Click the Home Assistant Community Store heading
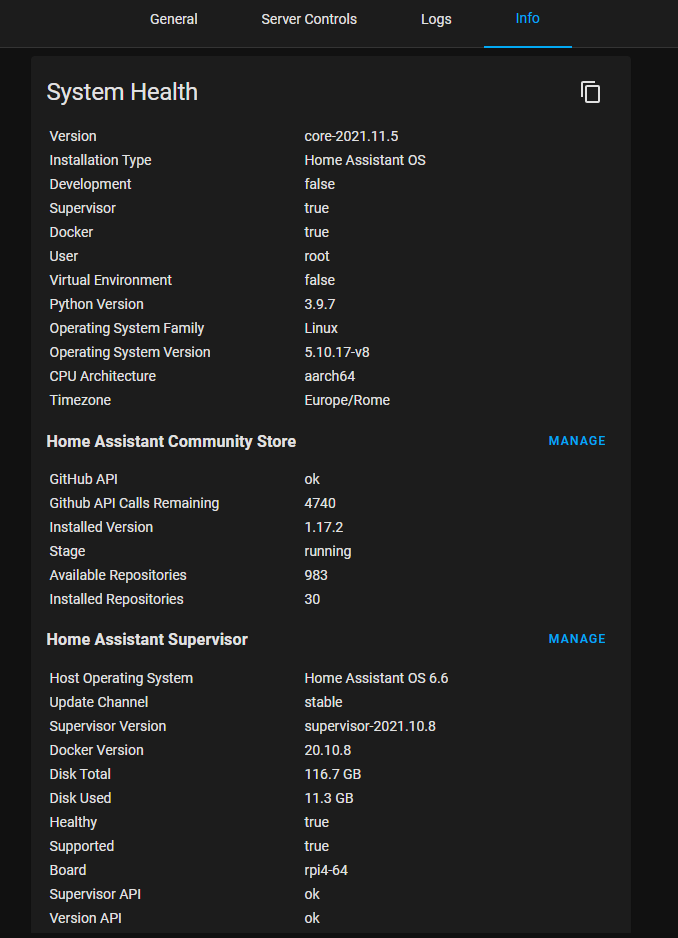Viewport: 678px width, 938px height. tap(171, 441)
